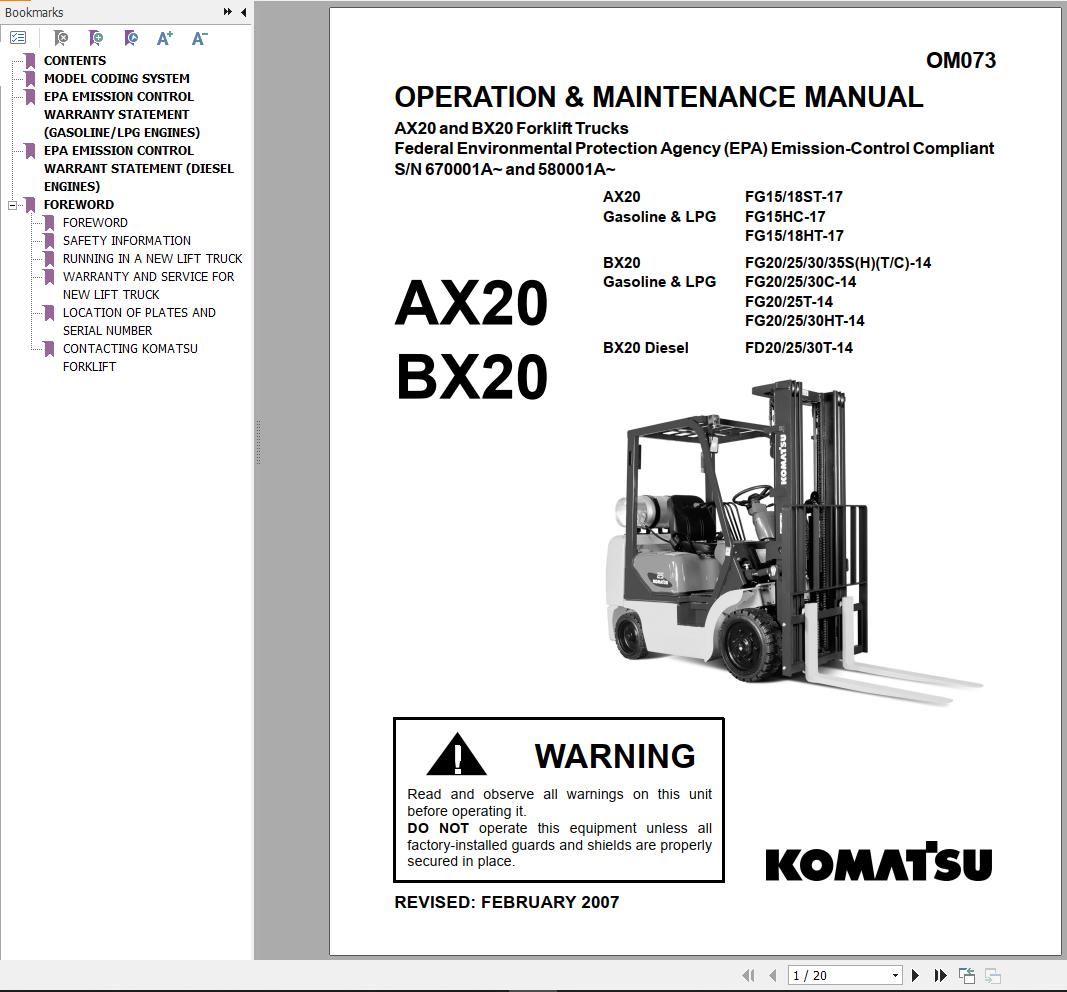The width and height of the screenshot is (1067, 992).
Task: Collapse the Bookmarks panel with left arrow
Action: coord(244,12)
